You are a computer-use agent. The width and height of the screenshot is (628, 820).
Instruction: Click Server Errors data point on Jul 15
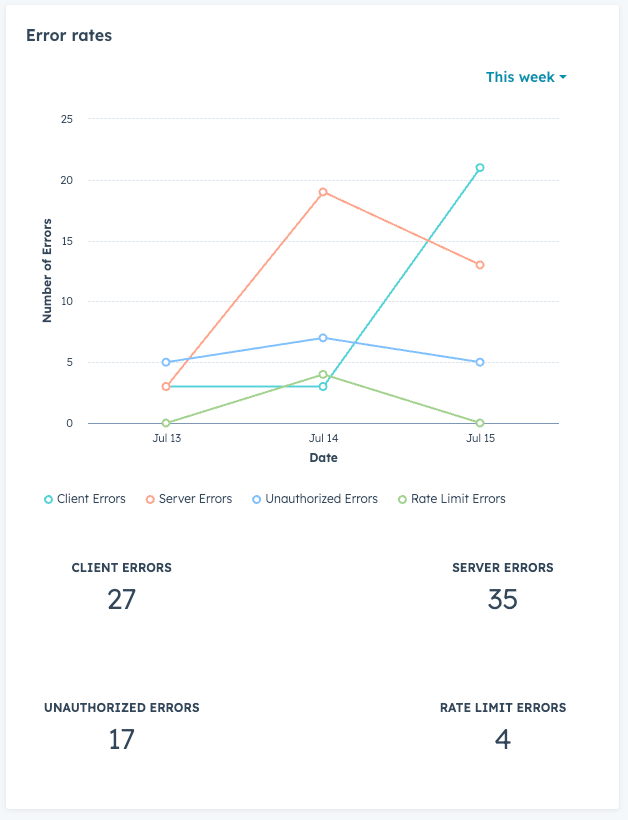[x=480, y=265]
